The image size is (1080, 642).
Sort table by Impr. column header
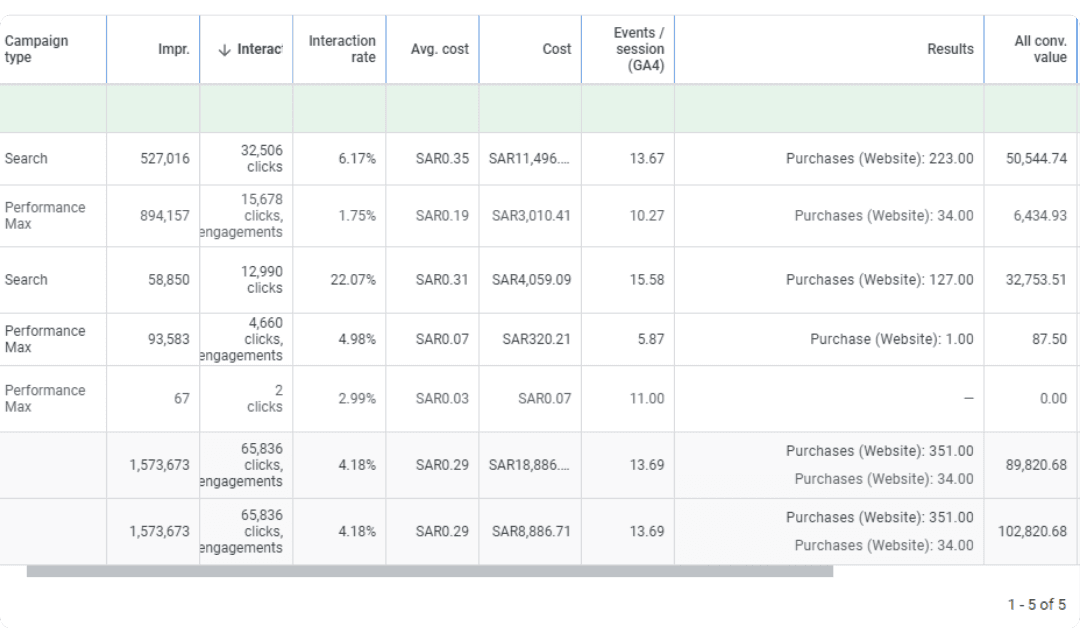174,49
